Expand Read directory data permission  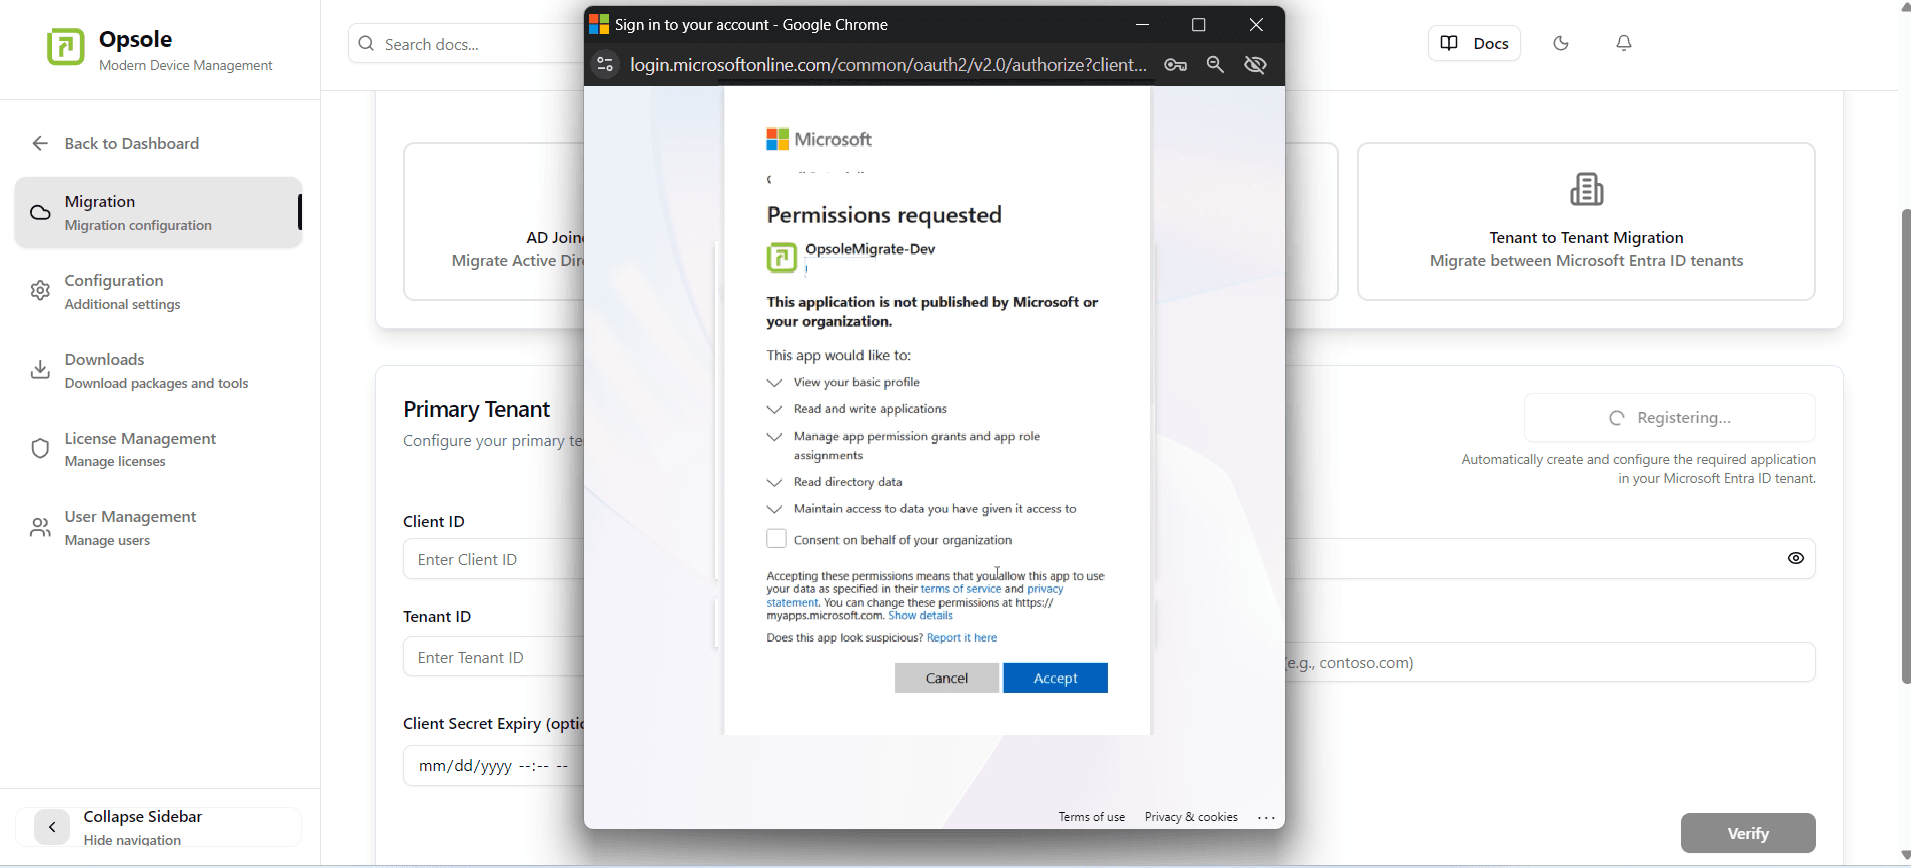[x=774, y=483]
